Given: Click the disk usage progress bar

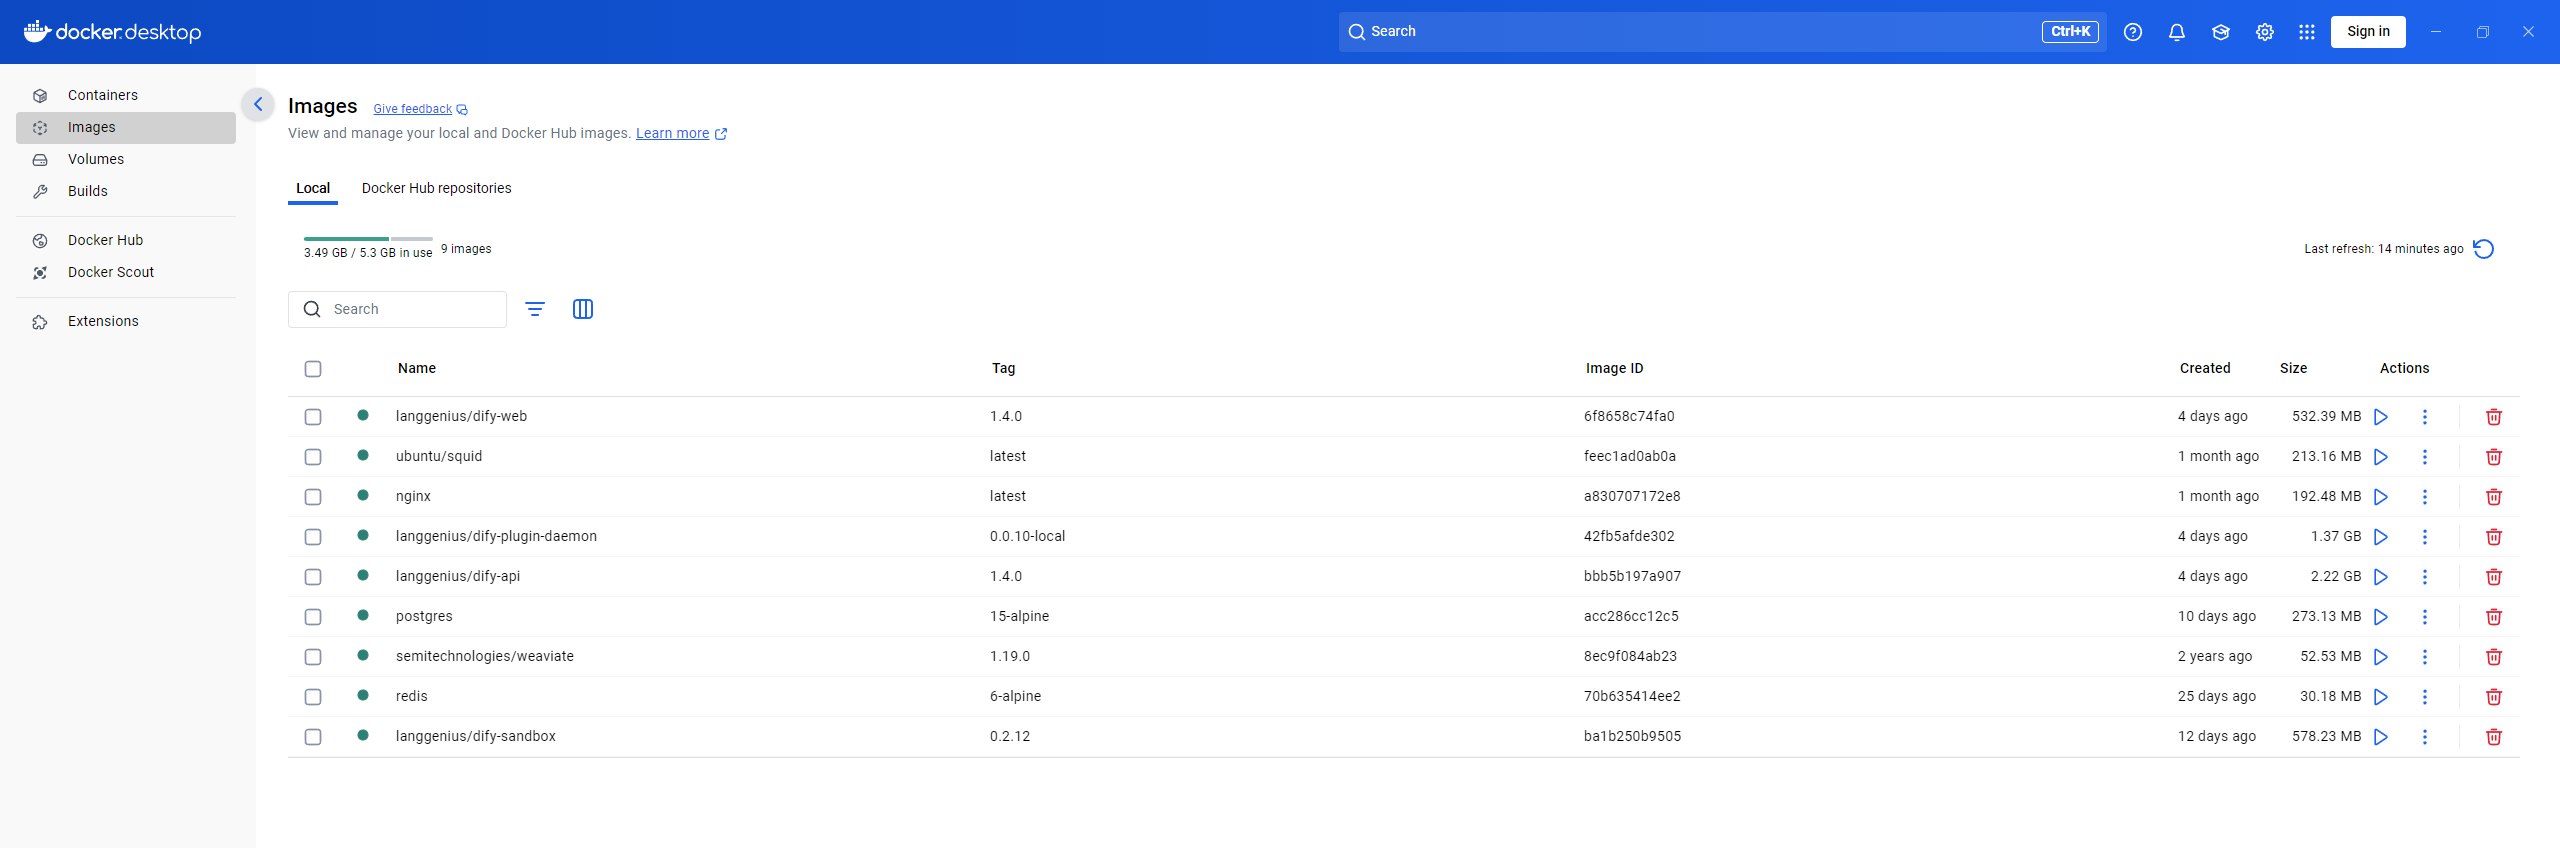Looking at the screenshot, I should point(368,239).
